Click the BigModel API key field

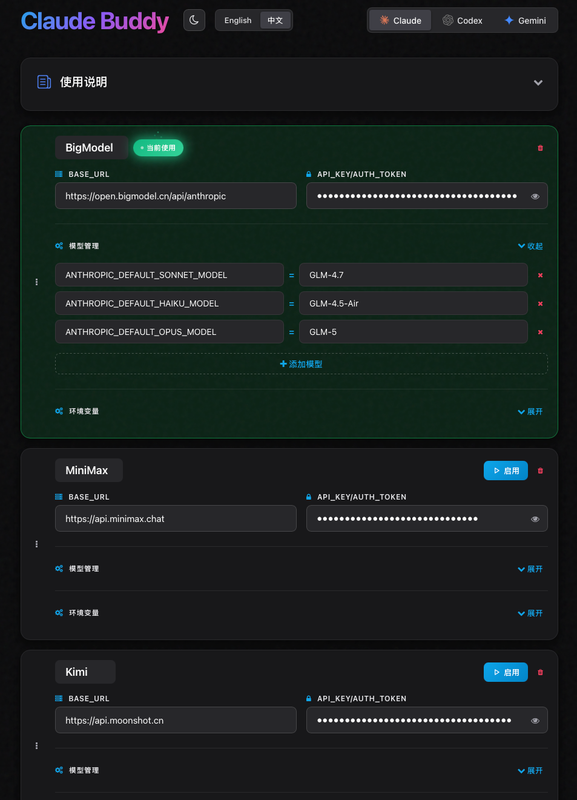427,196
